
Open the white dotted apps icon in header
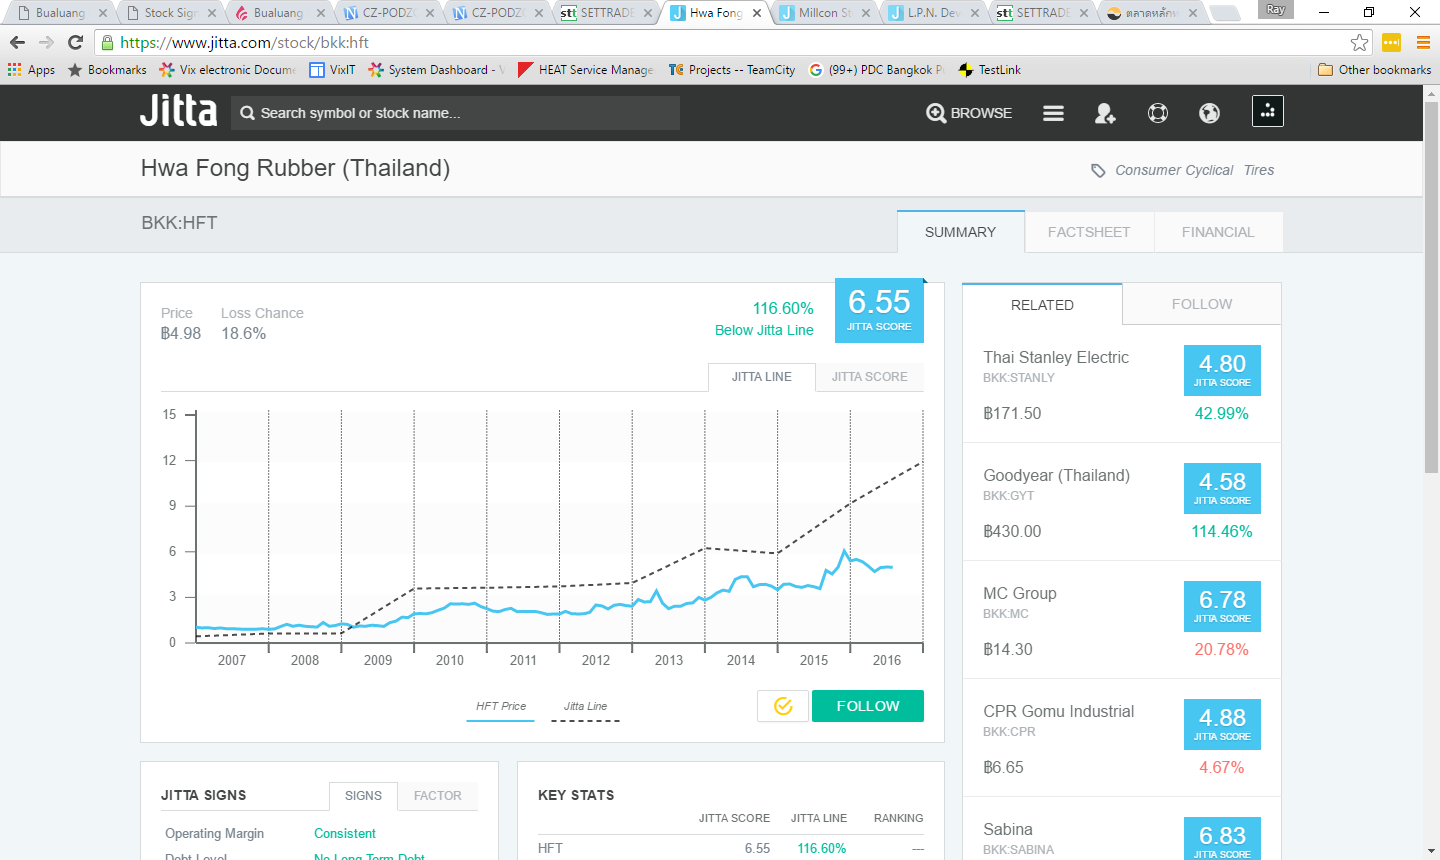coord(1268,111)
